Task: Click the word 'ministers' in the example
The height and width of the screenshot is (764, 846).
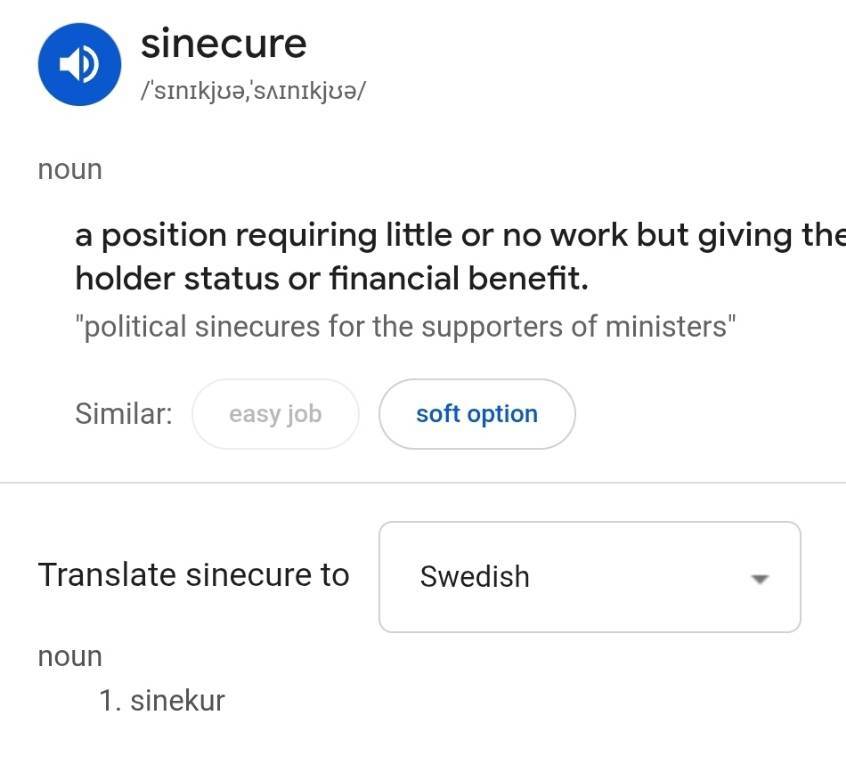Action: pyautogui.click(x=666, y=327)
